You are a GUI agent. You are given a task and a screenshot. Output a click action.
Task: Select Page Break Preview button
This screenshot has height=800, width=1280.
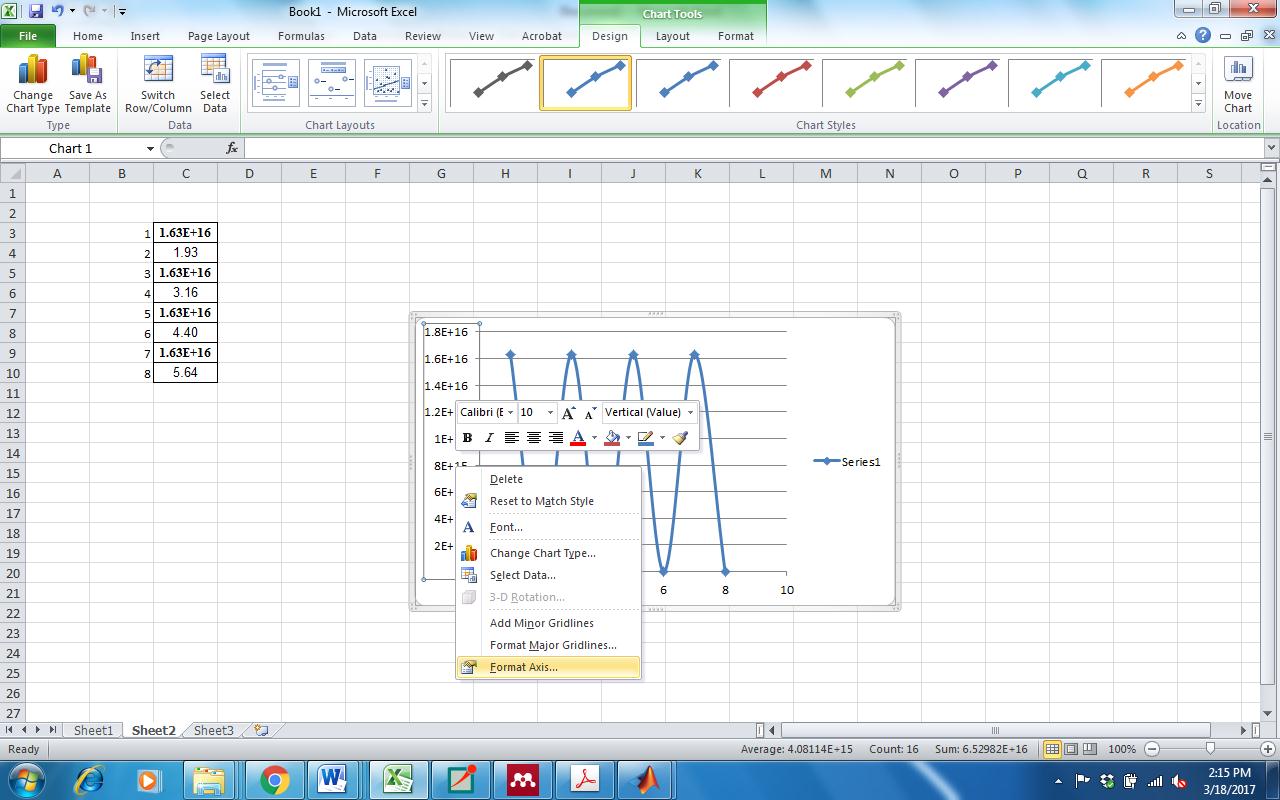(x=1090, y=749)
